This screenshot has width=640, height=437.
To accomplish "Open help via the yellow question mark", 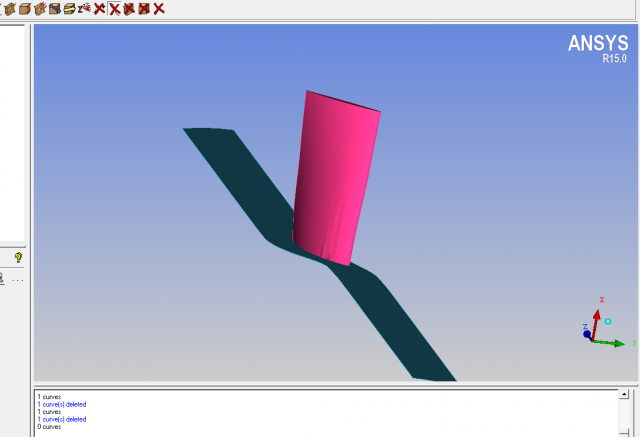I will pyautogui.click(x=18, y=257).
